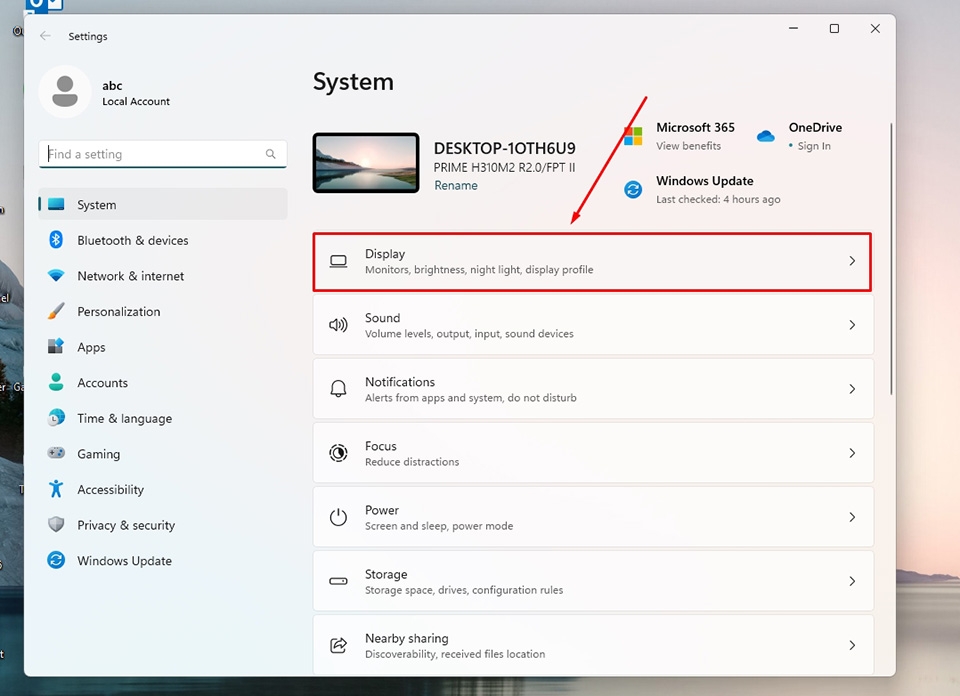This screenshot has width=960, height=696.
Task: Click the Nearby sharing icon
Action: click(339, 645)
